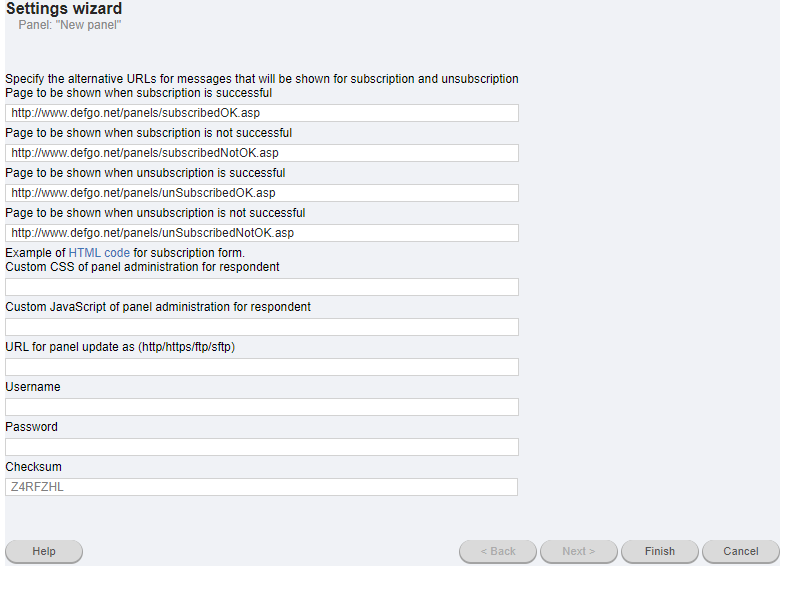Click the Cancel button
Viewport: 807px width, 593px height.
click(741, 551)
